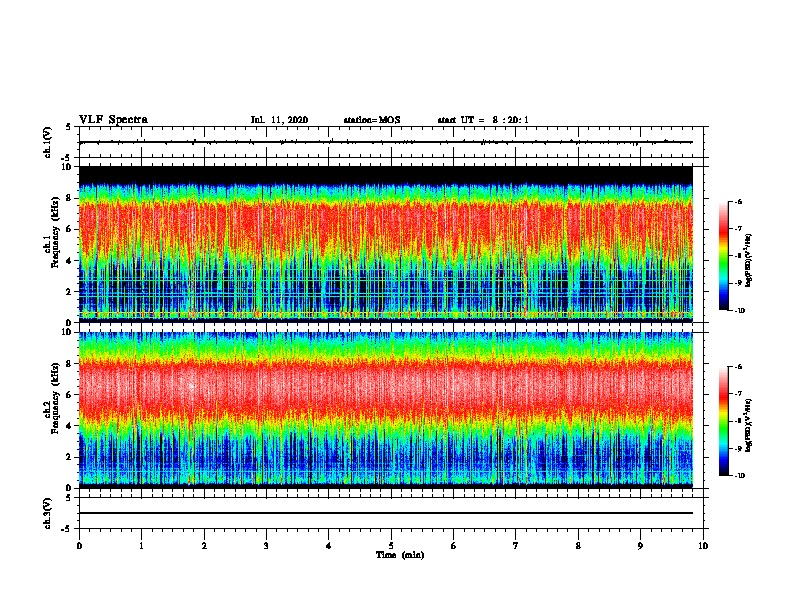Click the ch.2 frequency axis "8" kHz tick label
The width and height of the screenshot is (792, 612).
click(69, 364)
